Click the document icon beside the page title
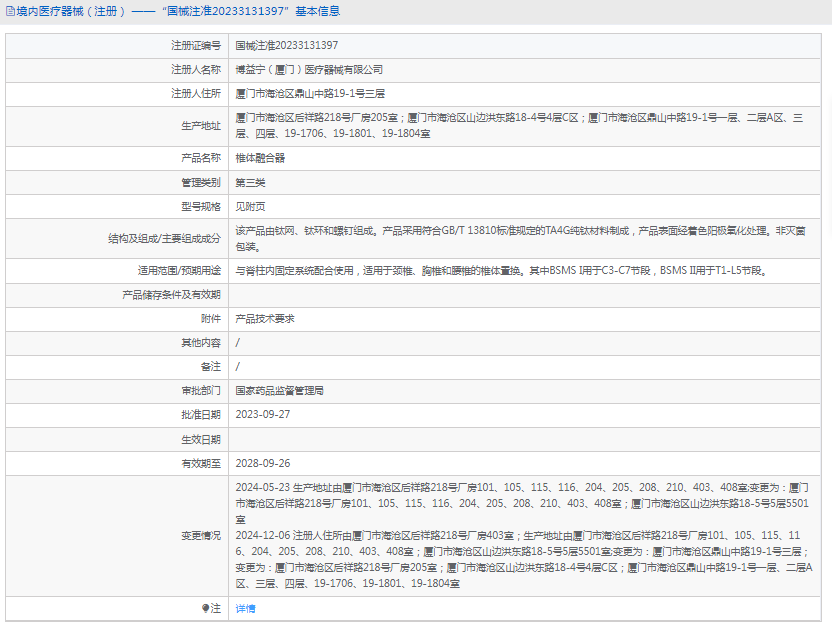This screenshot has height=627, width=832. point(10,11)
